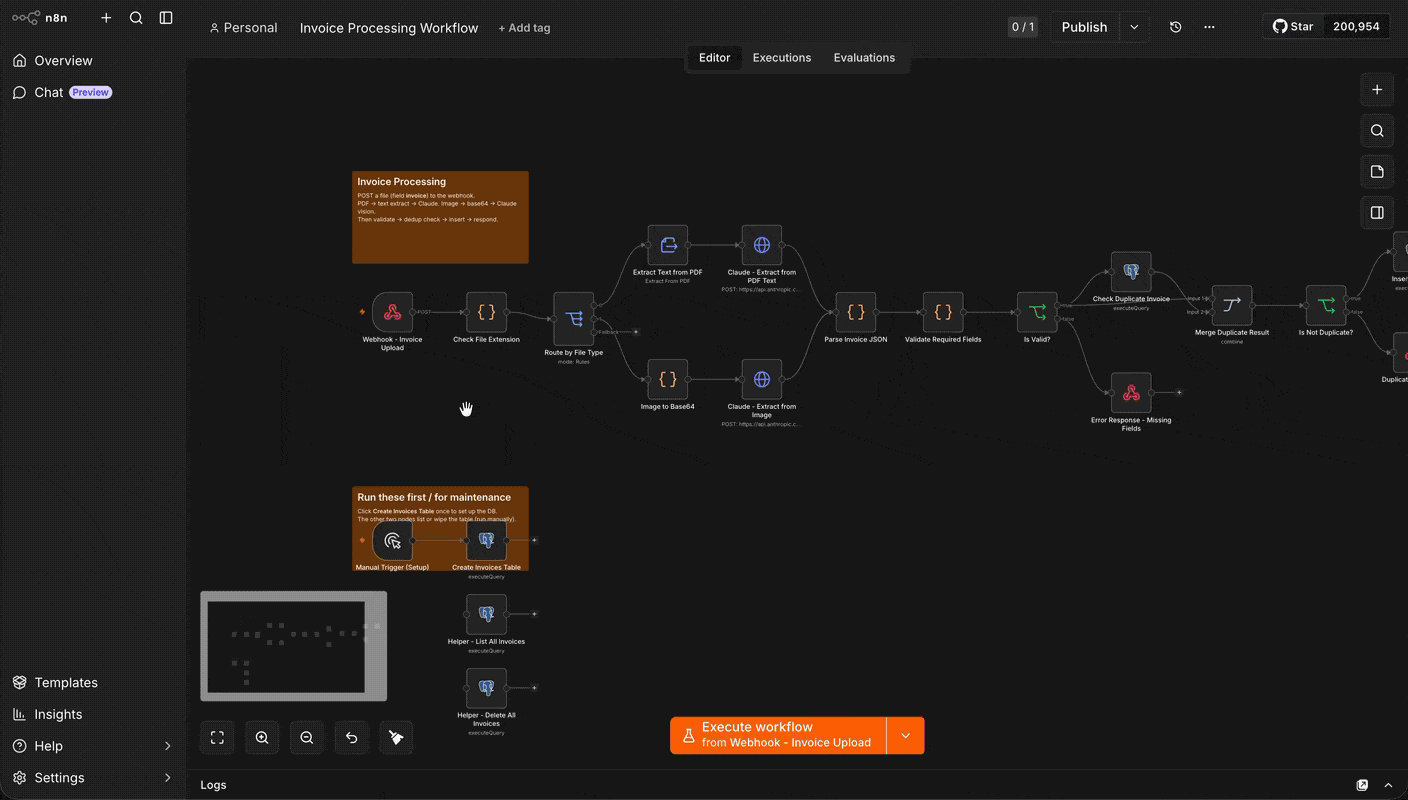1408x800 pixels.
Task: Expand the Help menu
Action: point(93,746)
